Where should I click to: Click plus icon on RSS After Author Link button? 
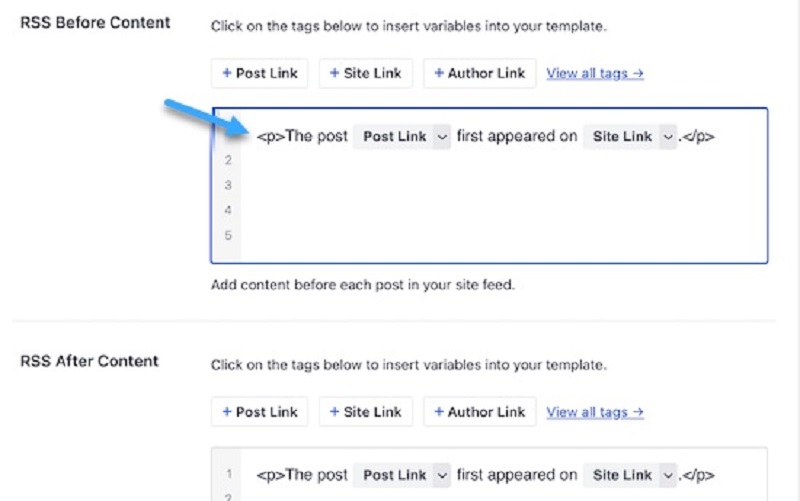[438, 411]
